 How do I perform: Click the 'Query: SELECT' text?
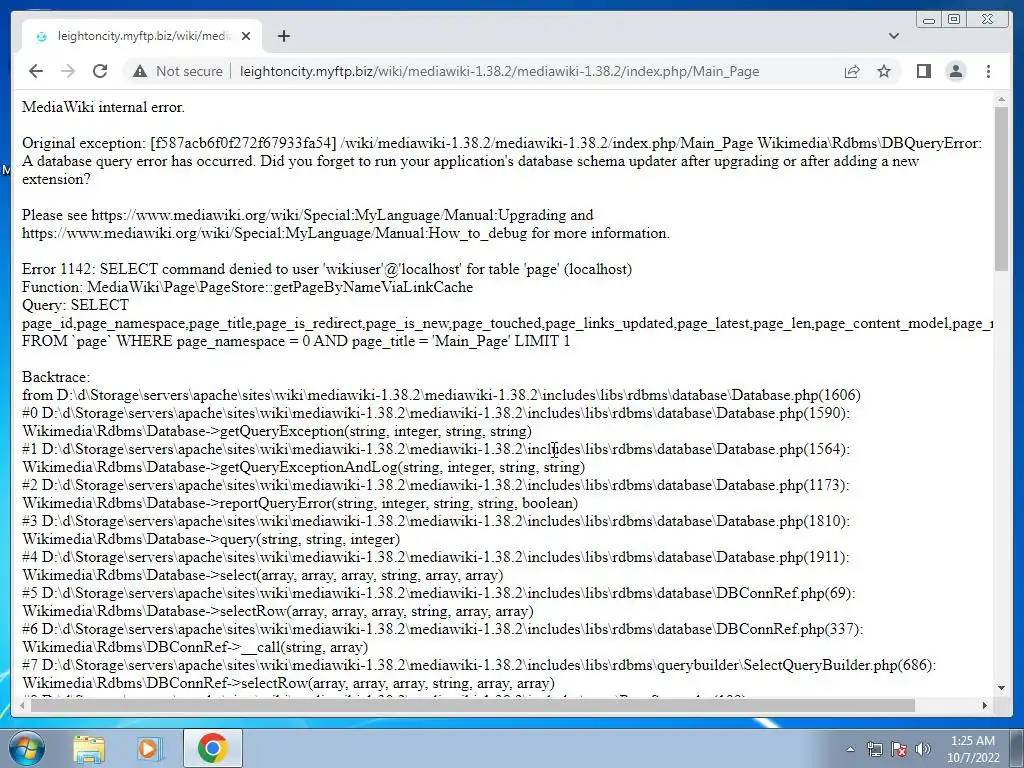75,305
